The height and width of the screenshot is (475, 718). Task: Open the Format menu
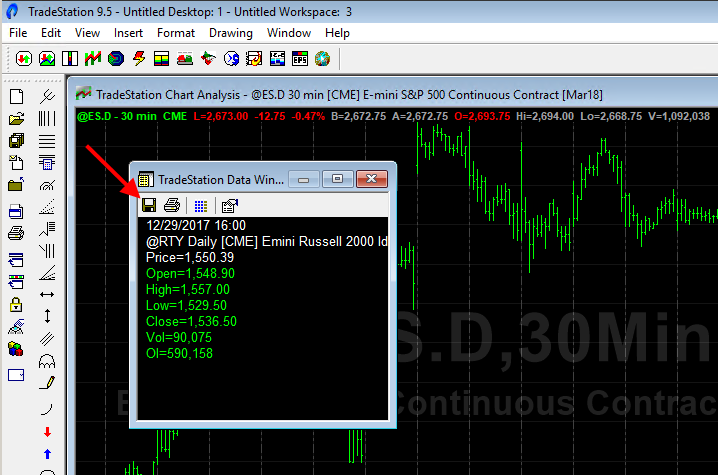pos(176,33)
